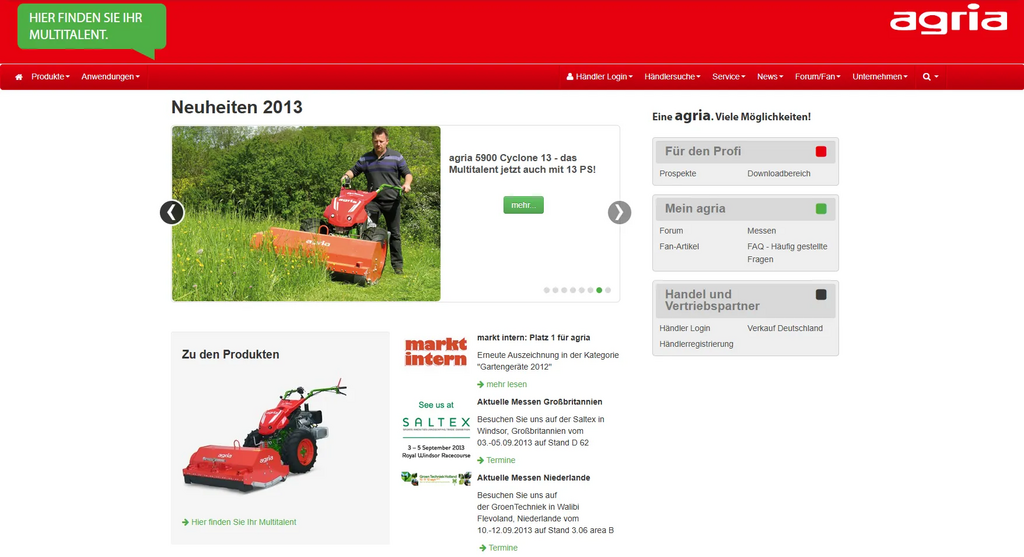Open the Forum/Fan menu

(x=817, y=77)
